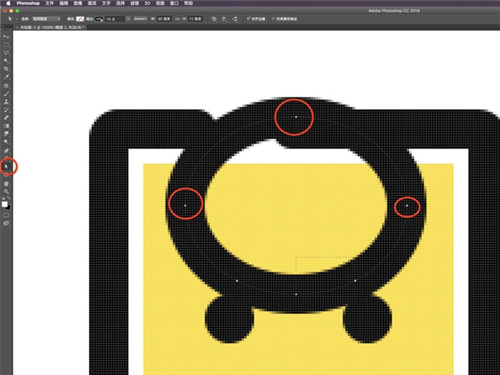Select the Clone Stamp tool
The height and width of the screenshot is (375, 500).
(6, 101)
